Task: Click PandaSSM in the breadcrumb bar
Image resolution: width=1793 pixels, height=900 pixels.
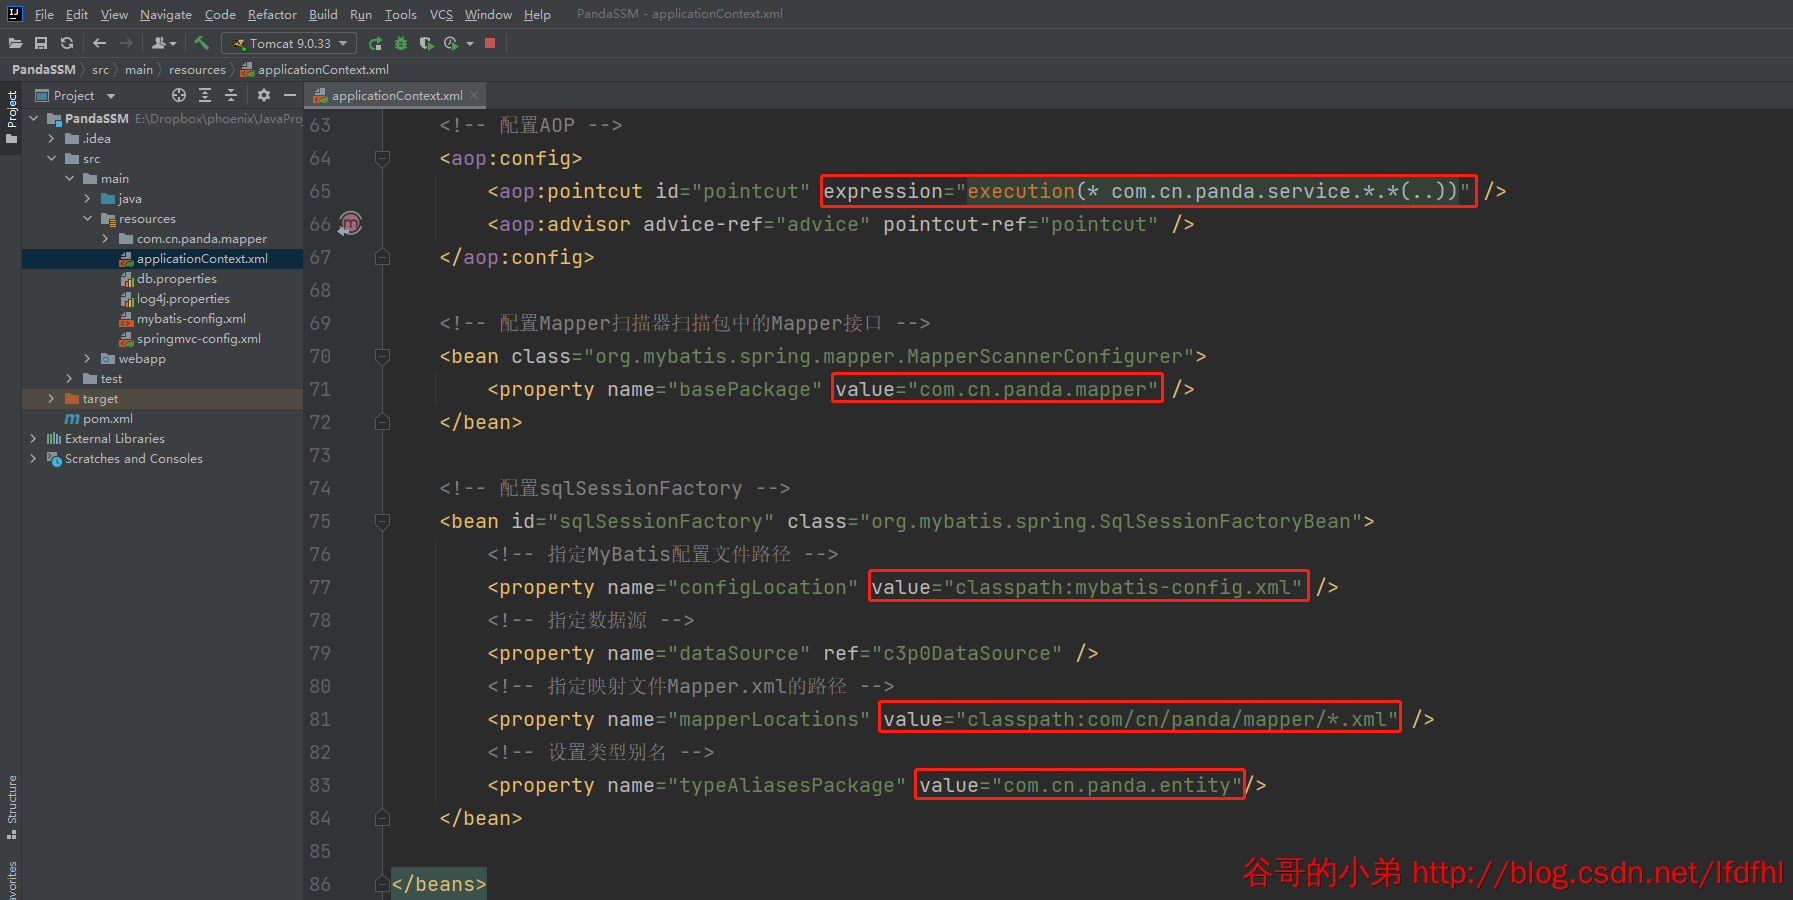Action: click(x=44, y=69)
